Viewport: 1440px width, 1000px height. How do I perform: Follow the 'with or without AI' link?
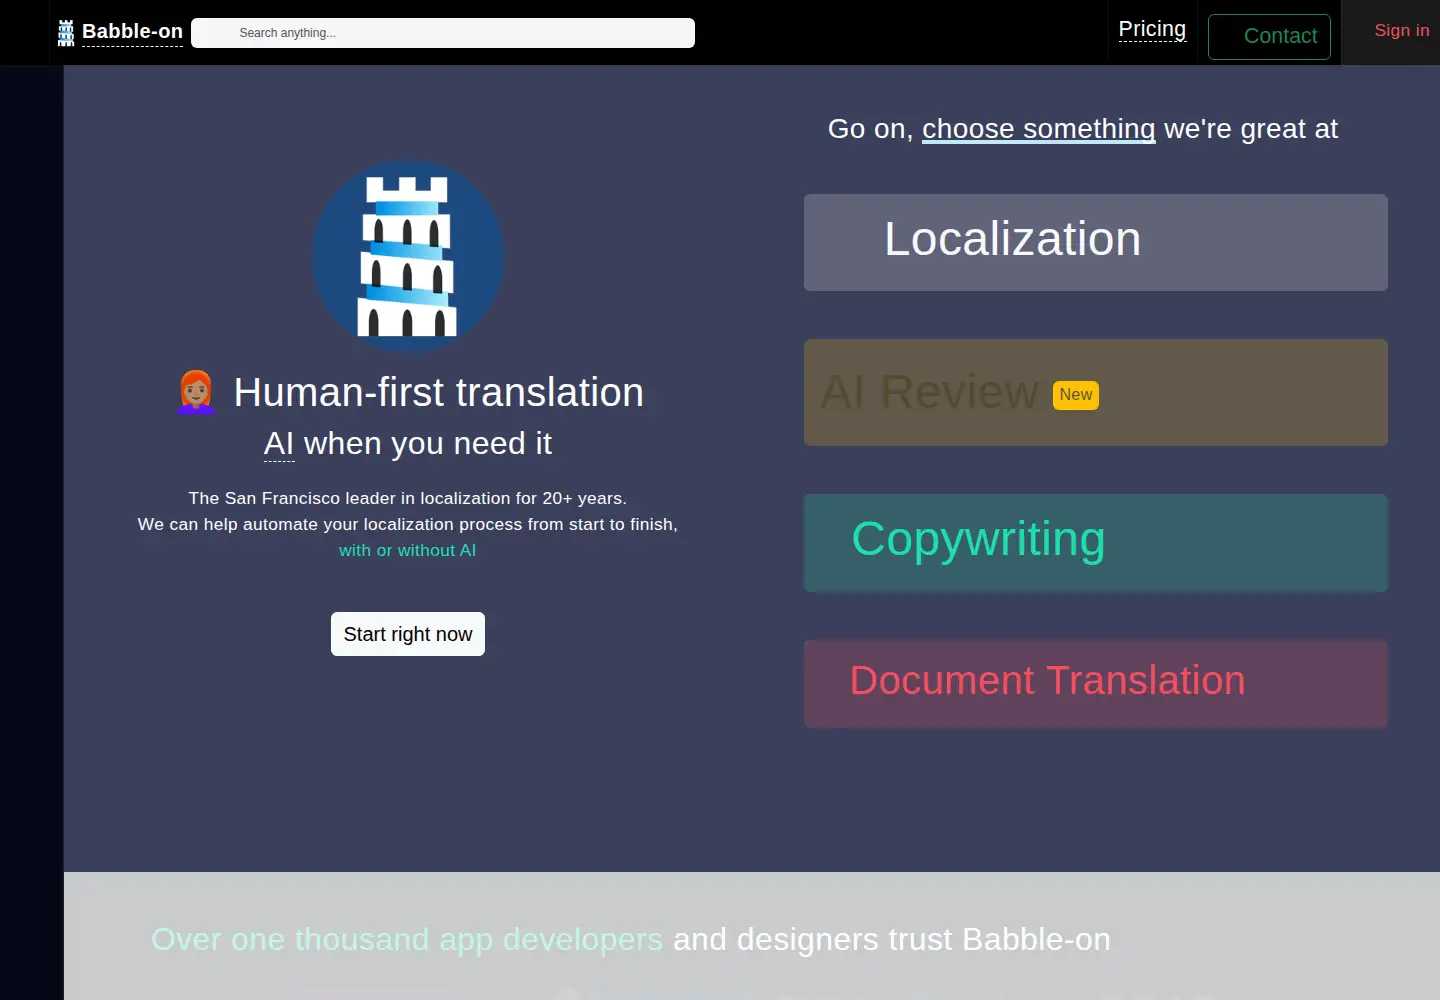point(408,551)
